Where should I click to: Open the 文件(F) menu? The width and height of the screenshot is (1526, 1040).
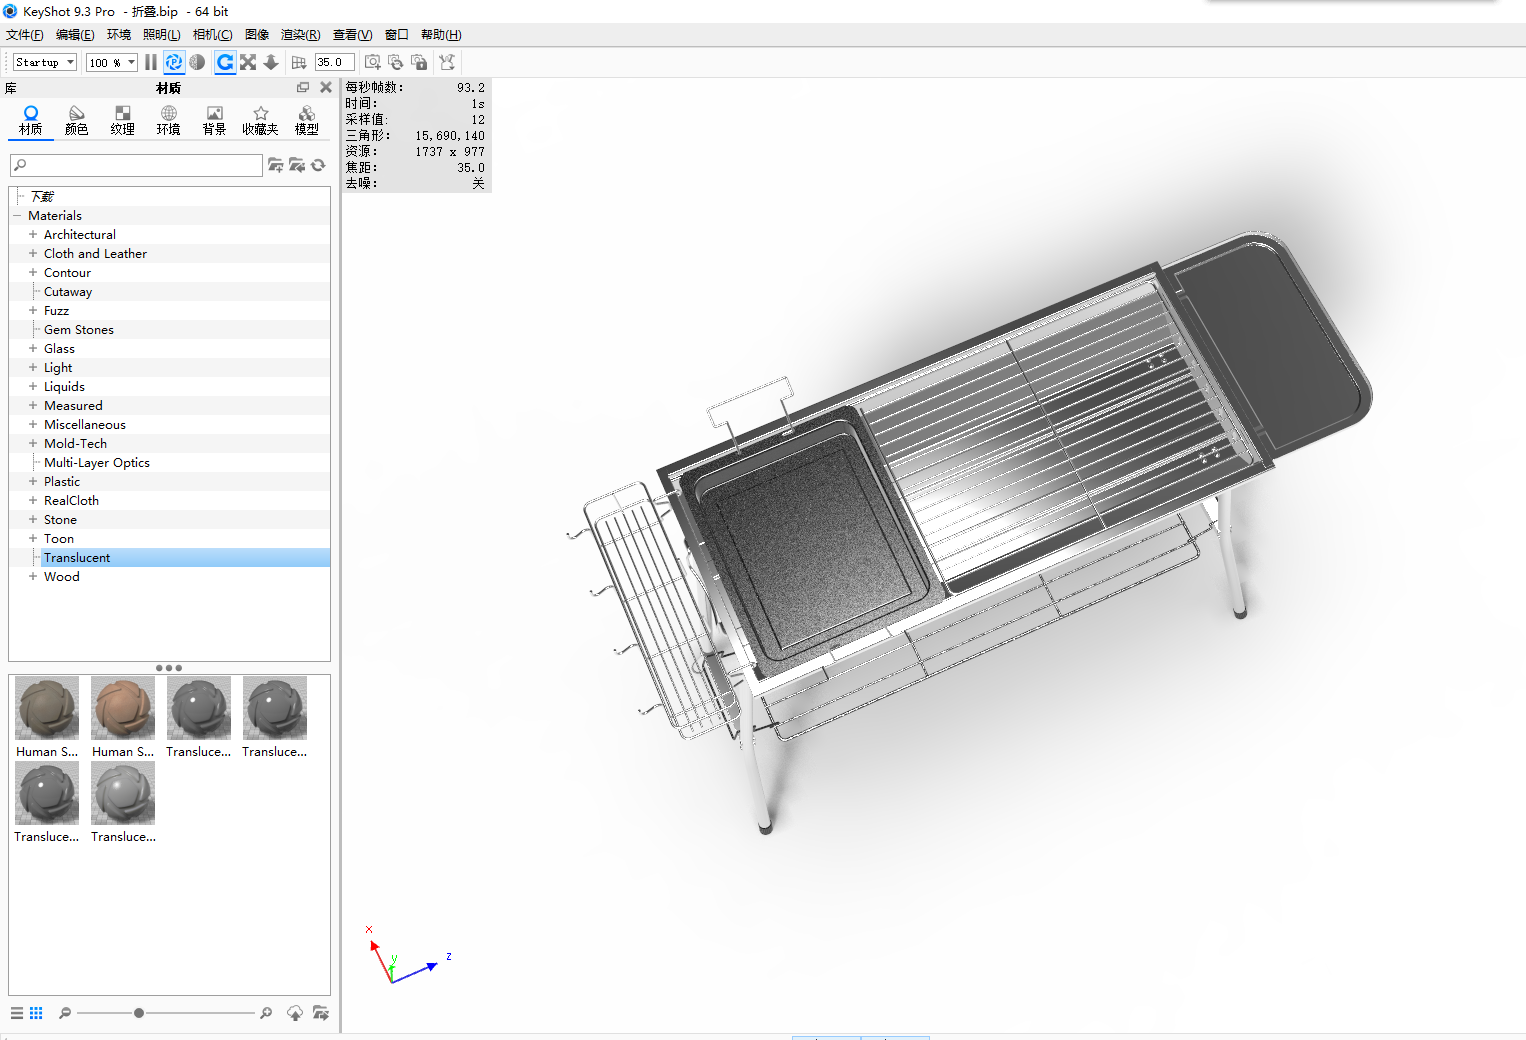tap(25, 35)
